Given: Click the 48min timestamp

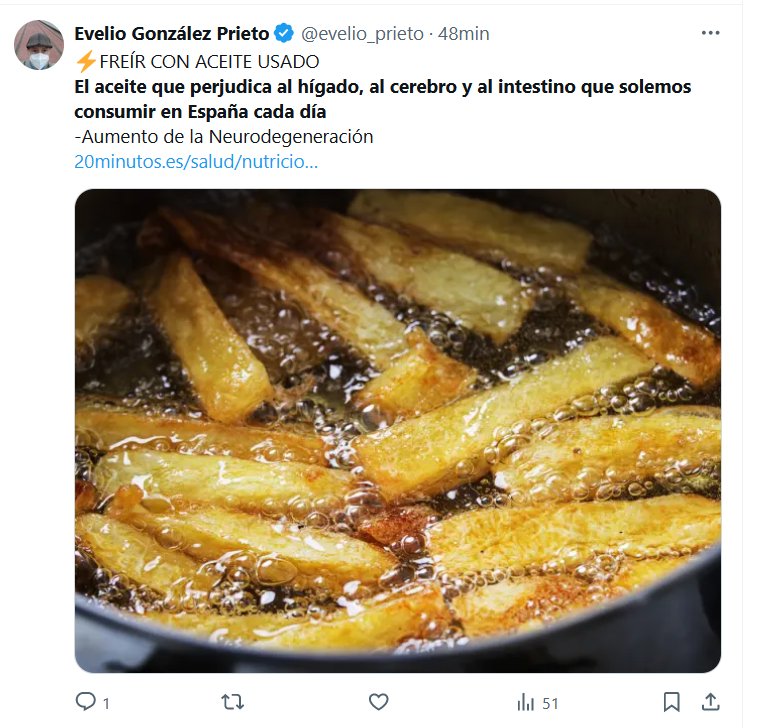Looking at the screenshot, I should click(463, 34).
